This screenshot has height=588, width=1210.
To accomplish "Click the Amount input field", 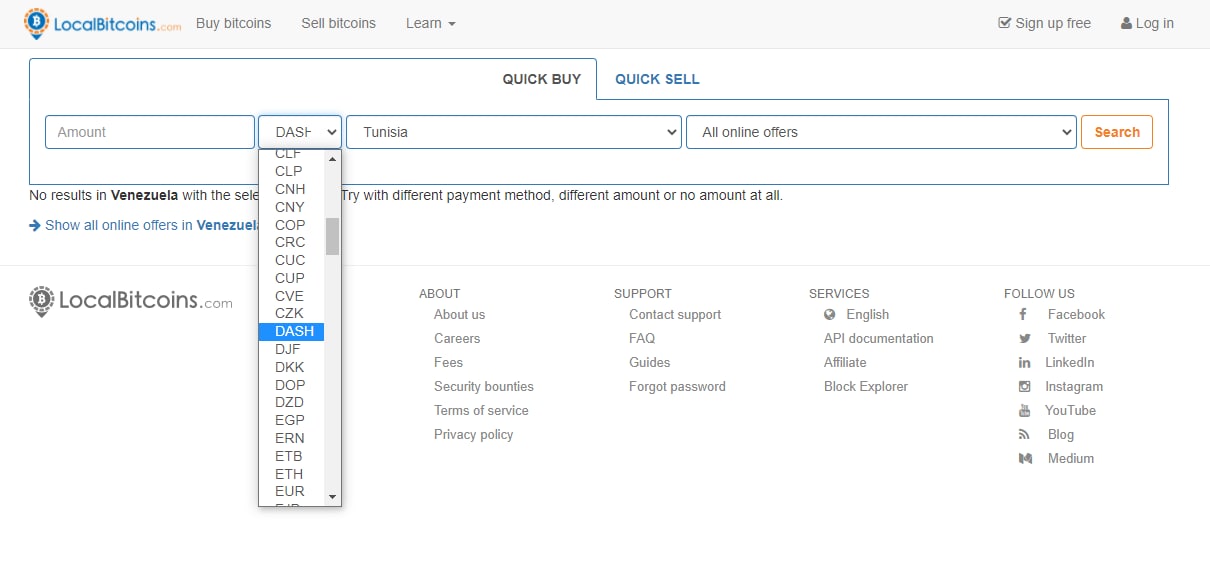I will [150, 132].
